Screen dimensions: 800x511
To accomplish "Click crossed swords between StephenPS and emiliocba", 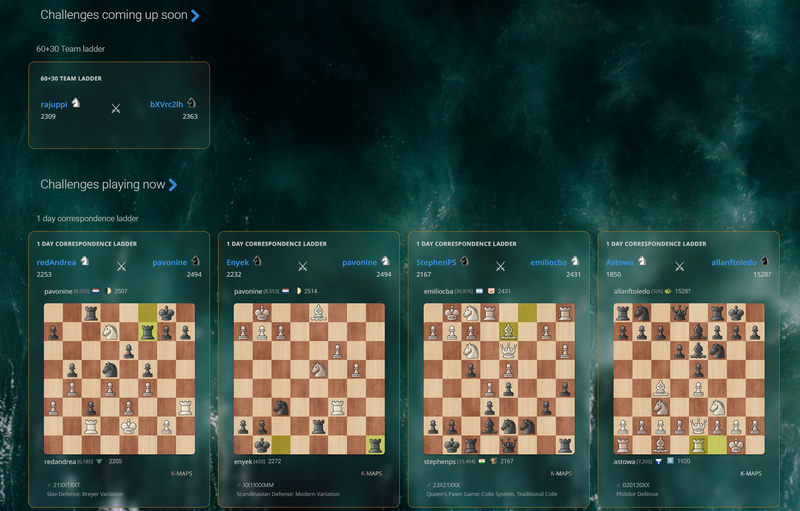I will click(501, 266).
